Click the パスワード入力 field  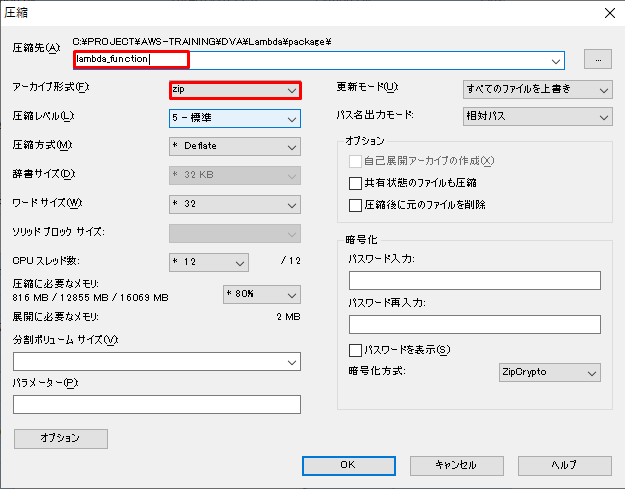[x=474, y=280]
